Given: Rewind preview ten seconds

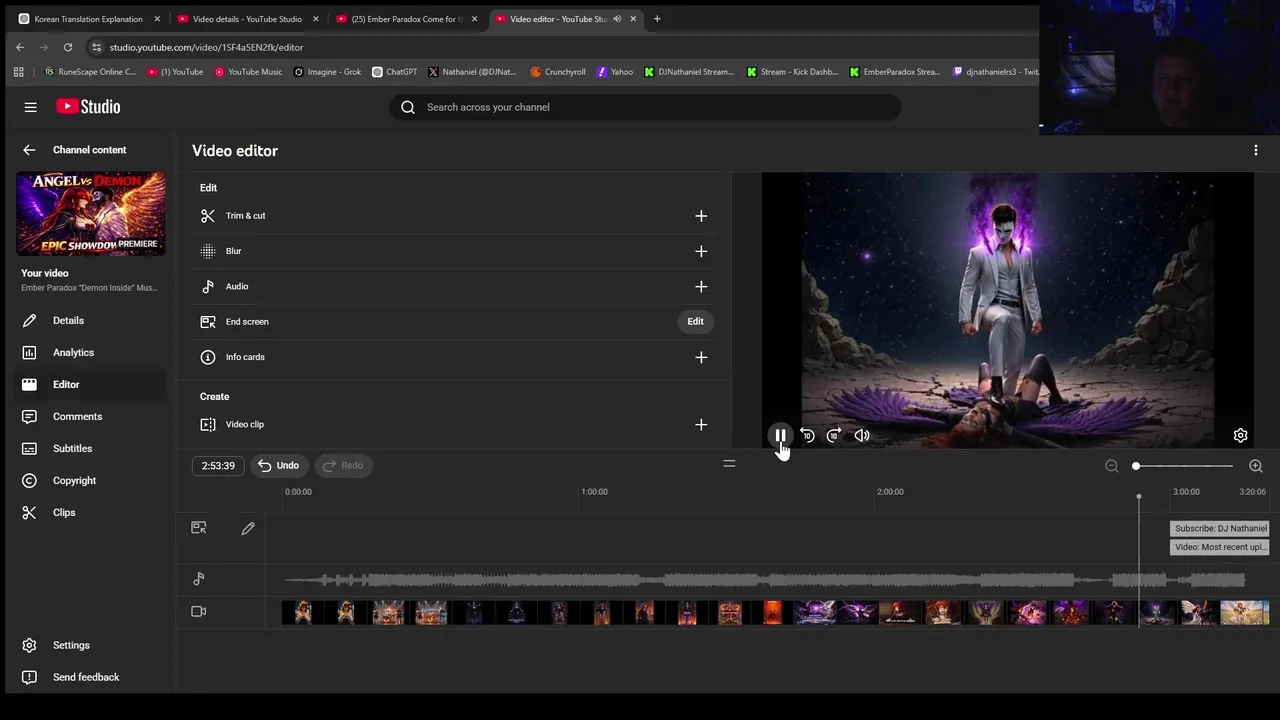Looking at the screenshot, I should point(807,435).
